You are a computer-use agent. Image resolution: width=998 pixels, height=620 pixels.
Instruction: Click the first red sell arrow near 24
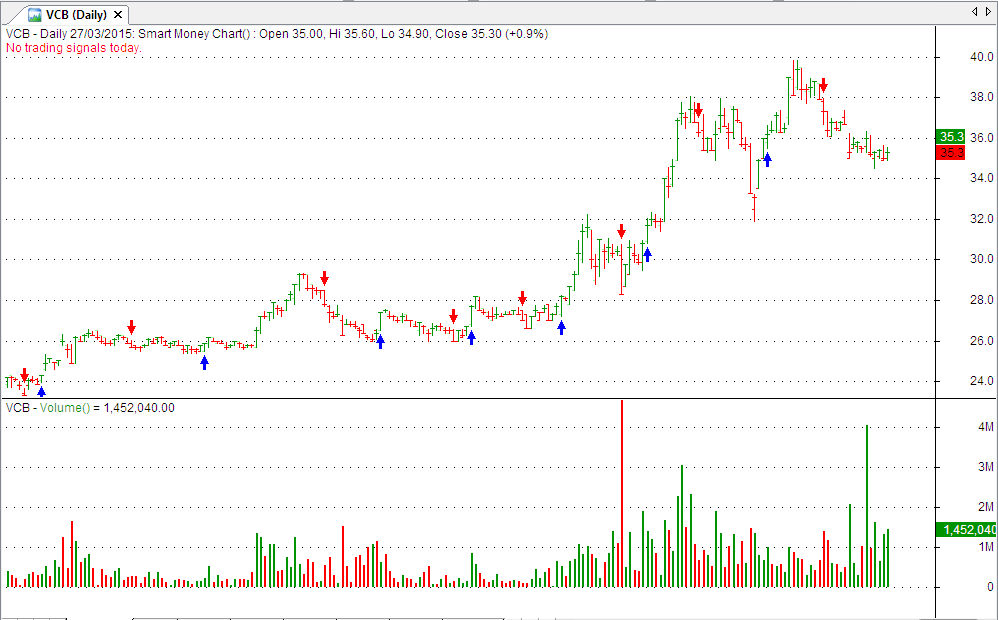[24, 374]
